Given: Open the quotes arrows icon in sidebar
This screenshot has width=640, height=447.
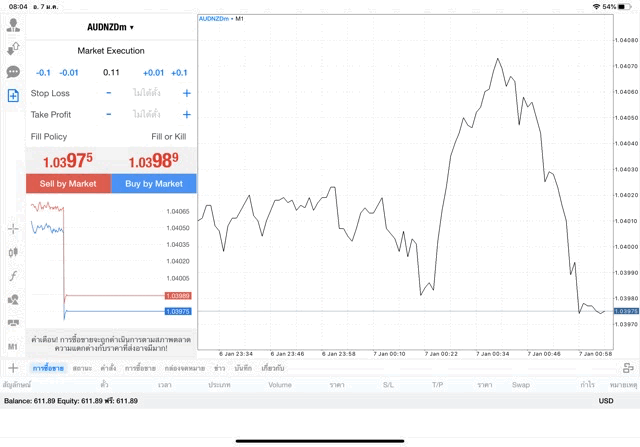Looking at the screenshot, I should click(x=13, y=48).
